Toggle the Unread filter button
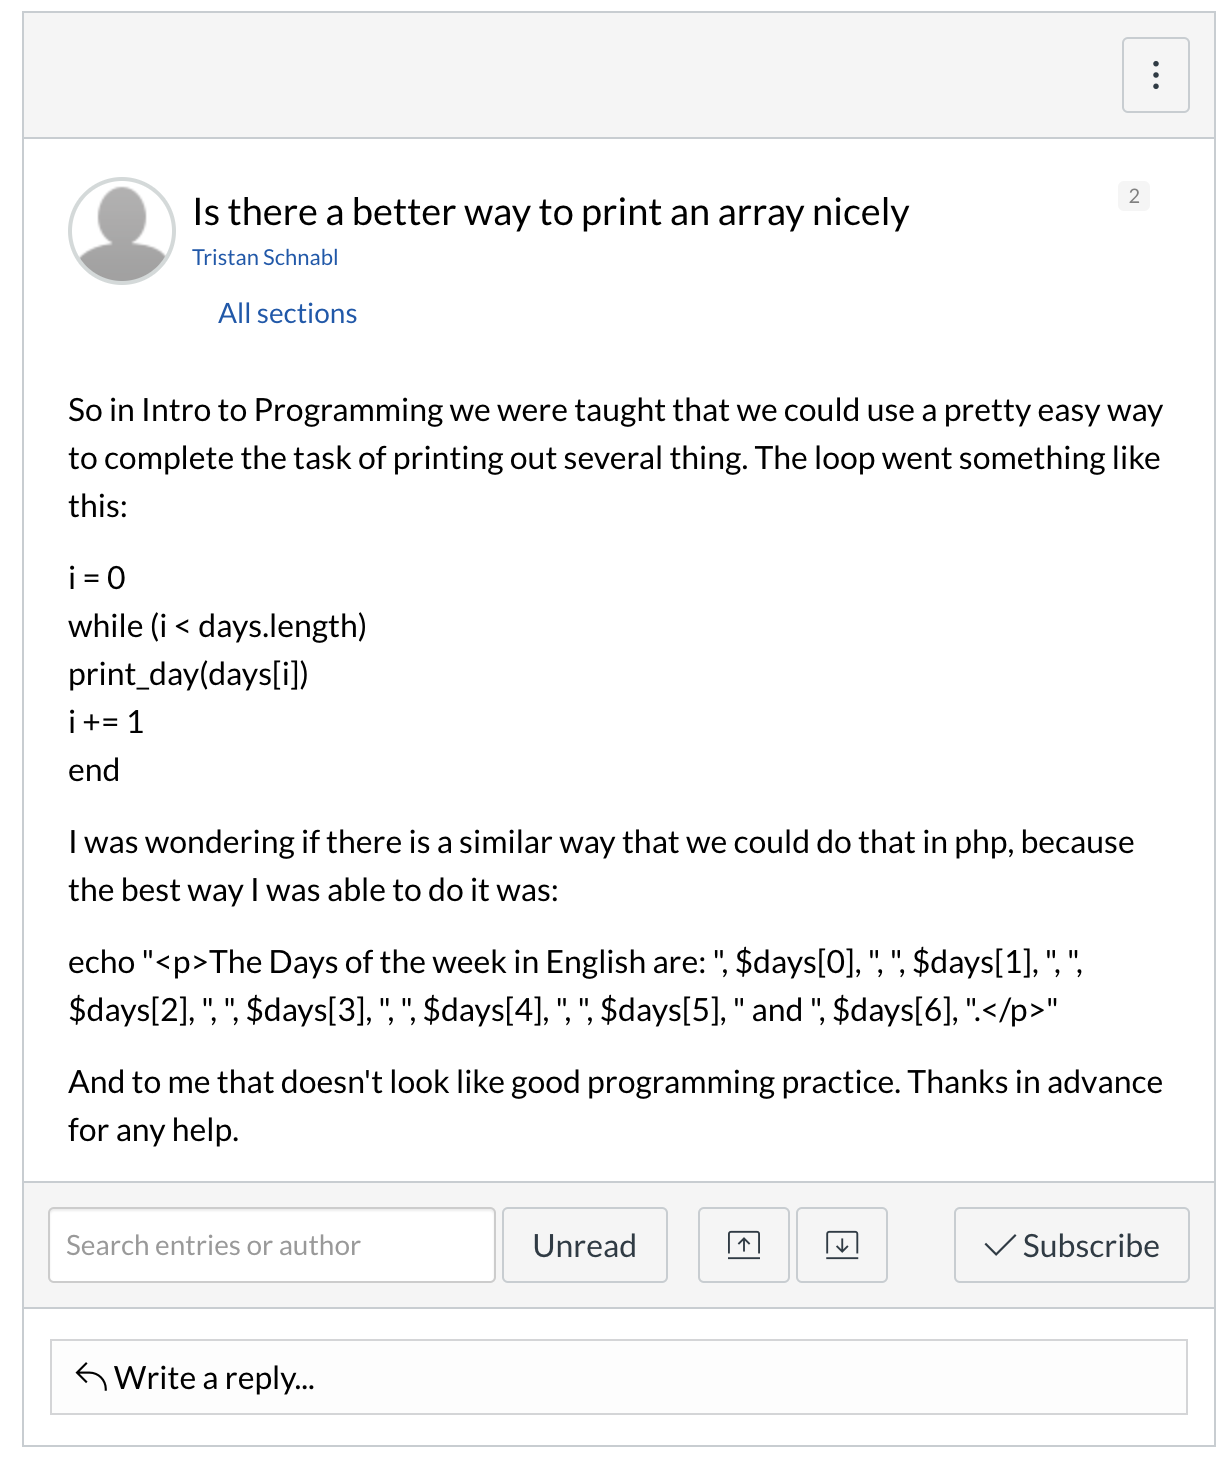Image resolution: width=1230 pixels, height=1468 pixels. click(584, 1245)
